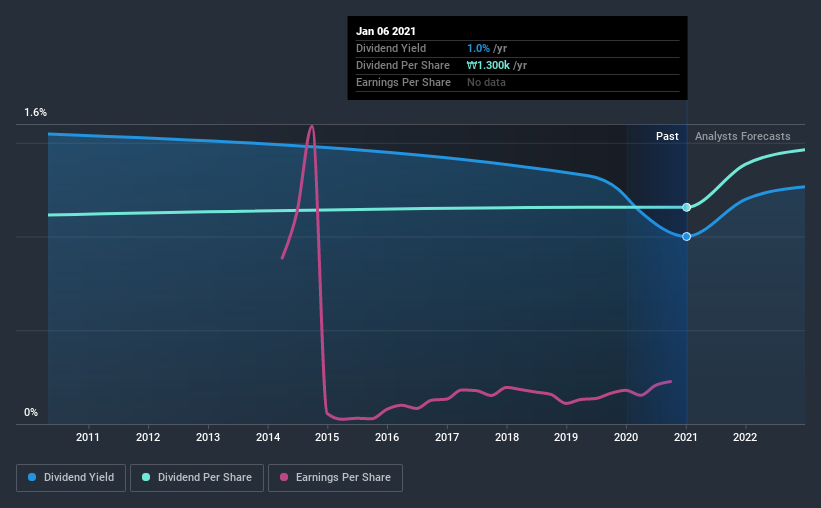This screenshot has height=508, width=821.
Task: Click the ₩1.300k Dividend Per Share value
Action: pos(488,65)
